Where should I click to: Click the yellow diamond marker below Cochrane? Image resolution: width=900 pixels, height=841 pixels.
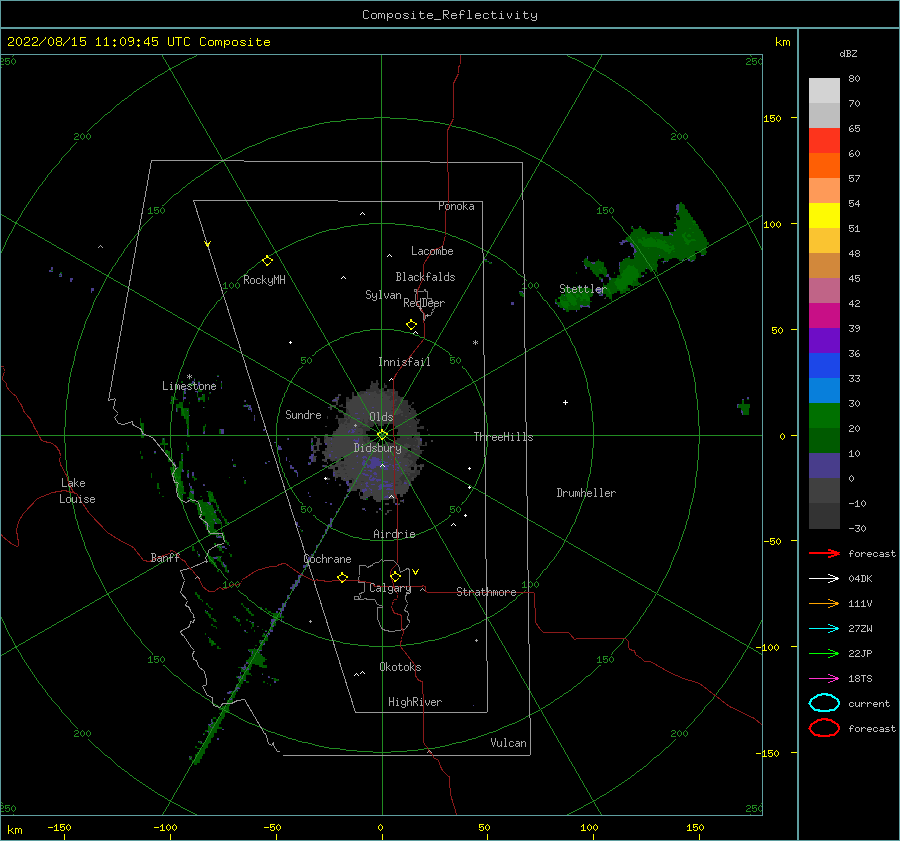342,578
